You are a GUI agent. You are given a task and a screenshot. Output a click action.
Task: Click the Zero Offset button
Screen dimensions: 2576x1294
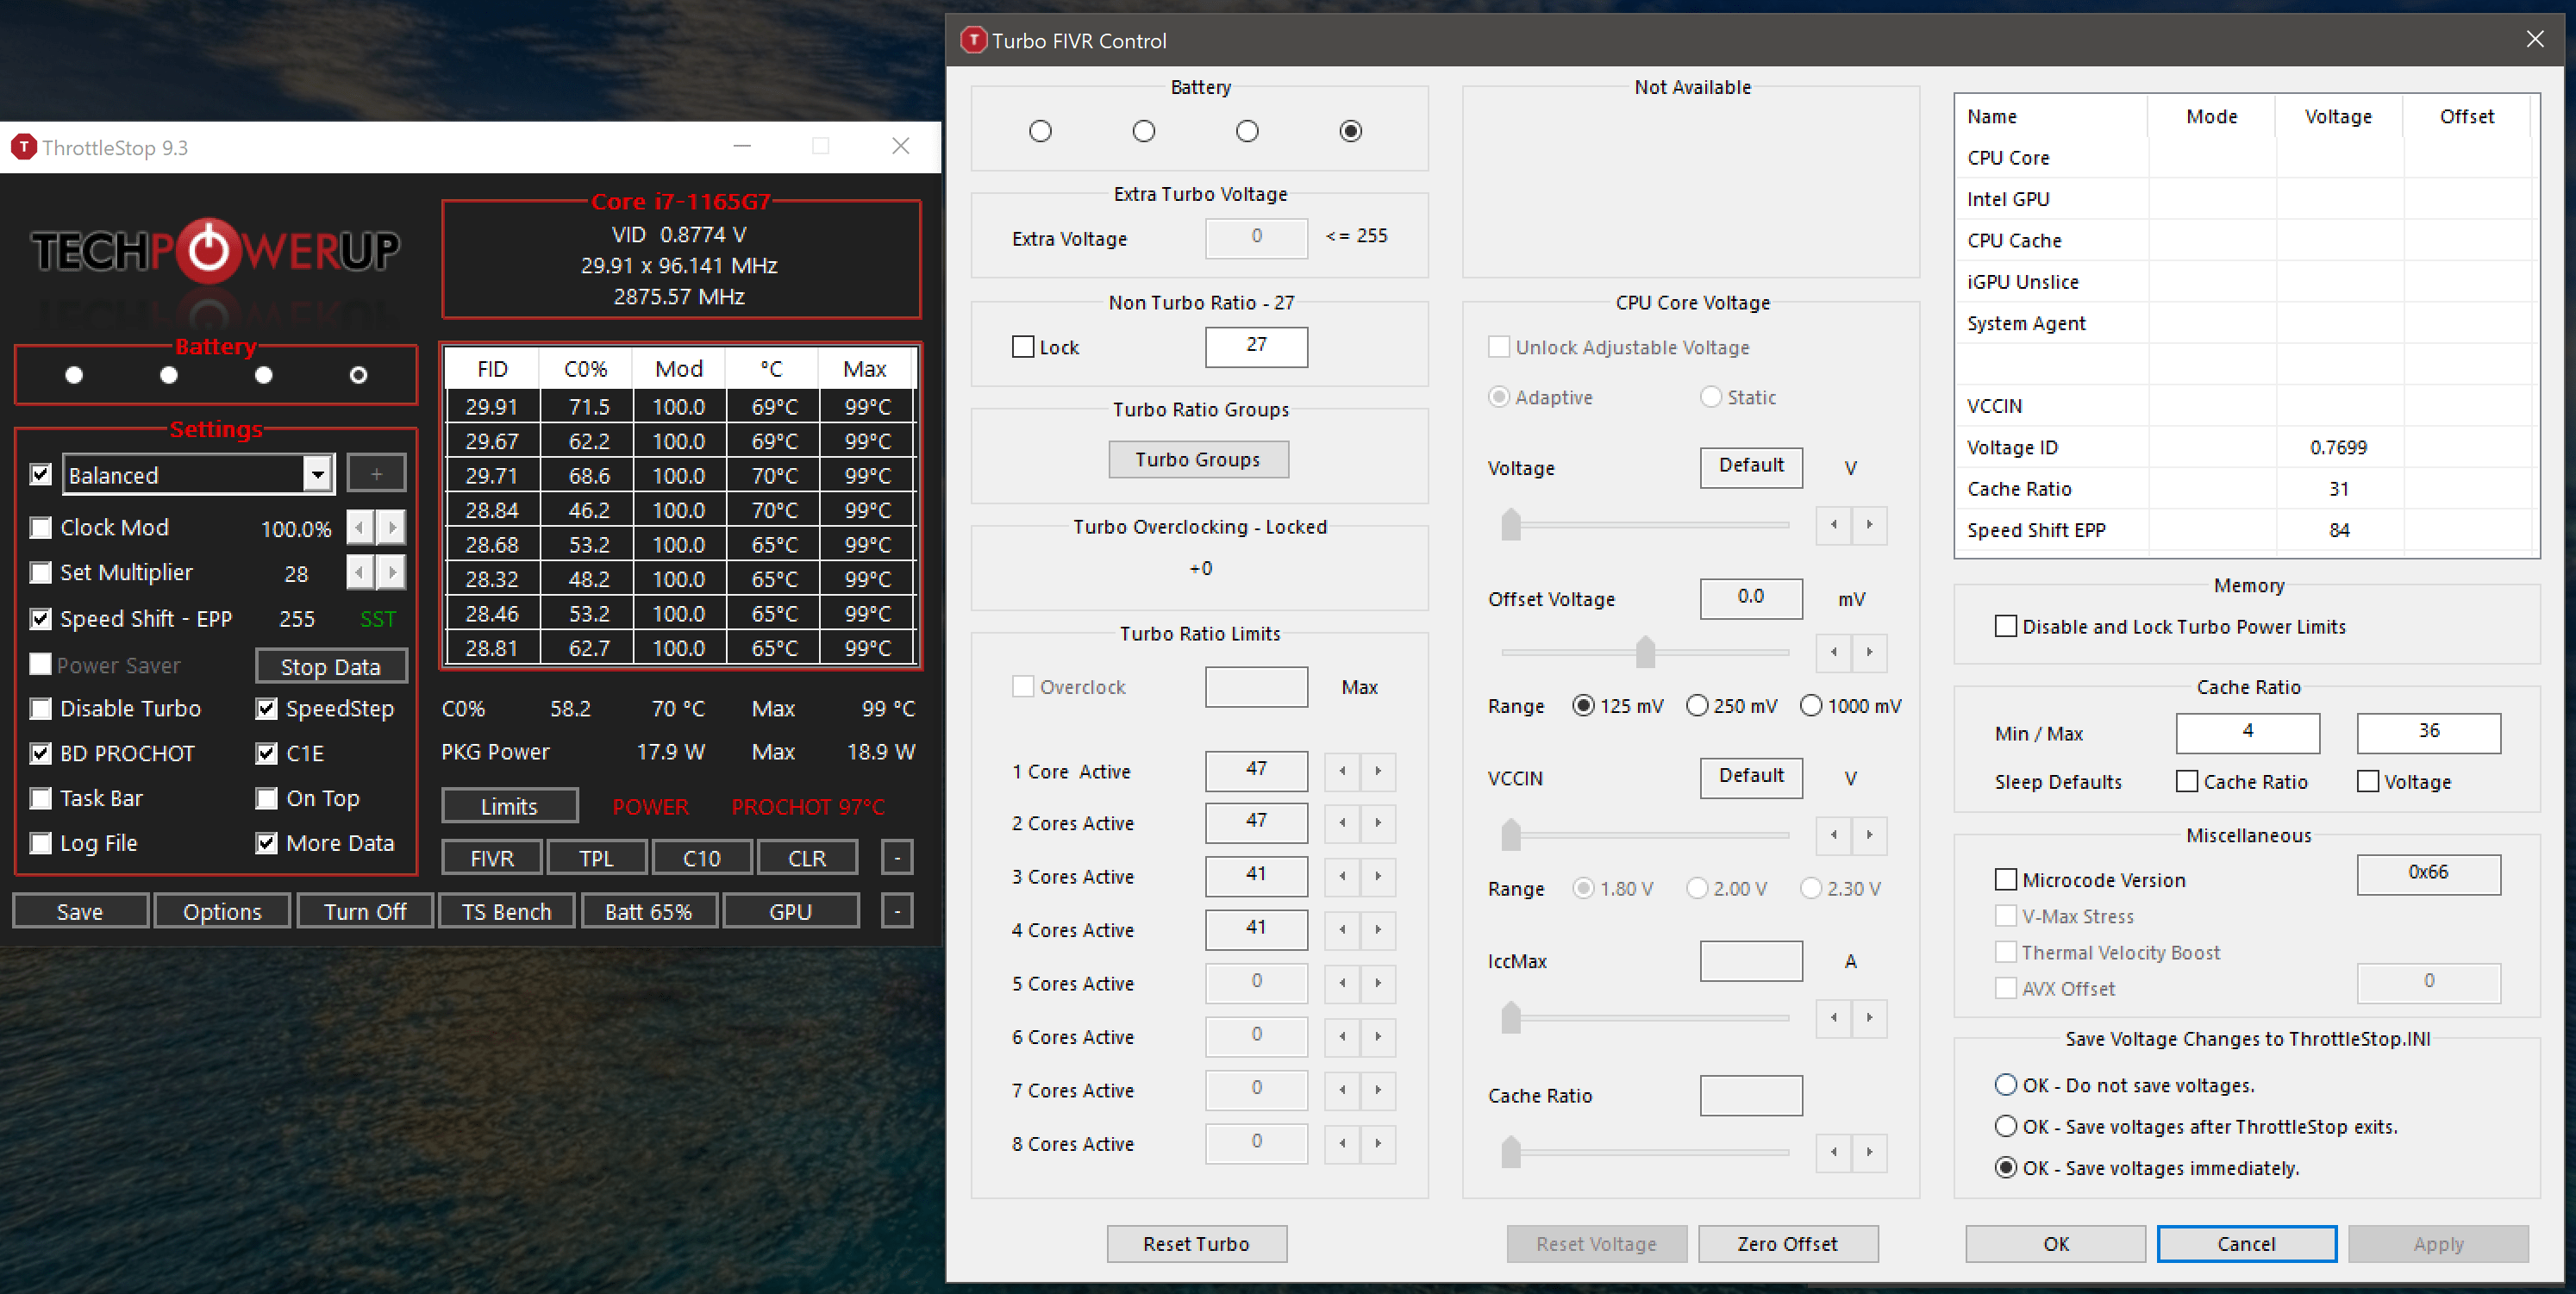tap(1788, 1243)
